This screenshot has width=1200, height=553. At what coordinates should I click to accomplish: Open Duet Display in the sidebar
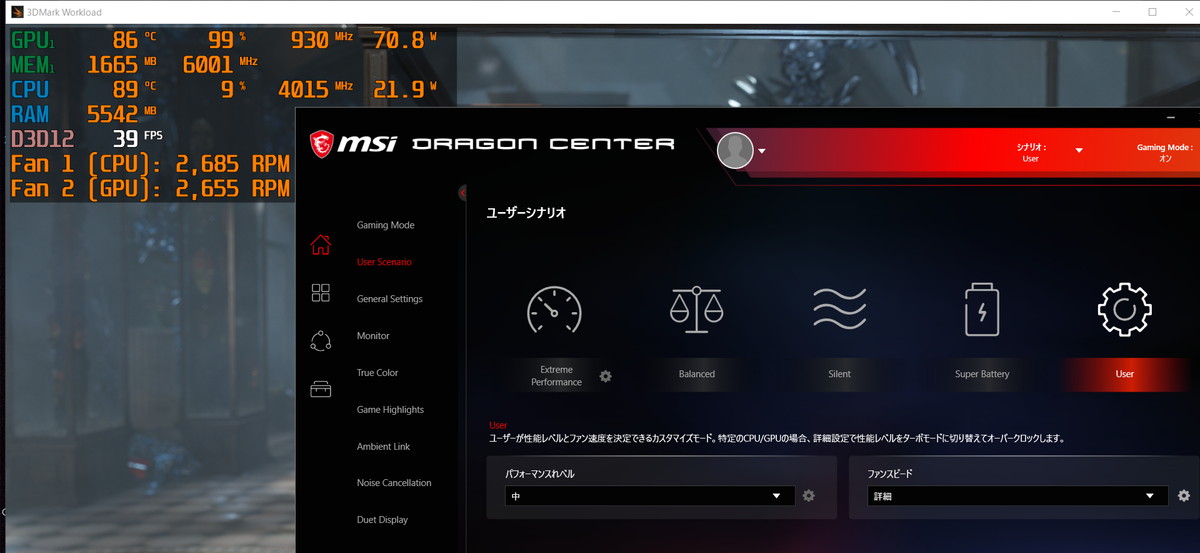[382, 520]
